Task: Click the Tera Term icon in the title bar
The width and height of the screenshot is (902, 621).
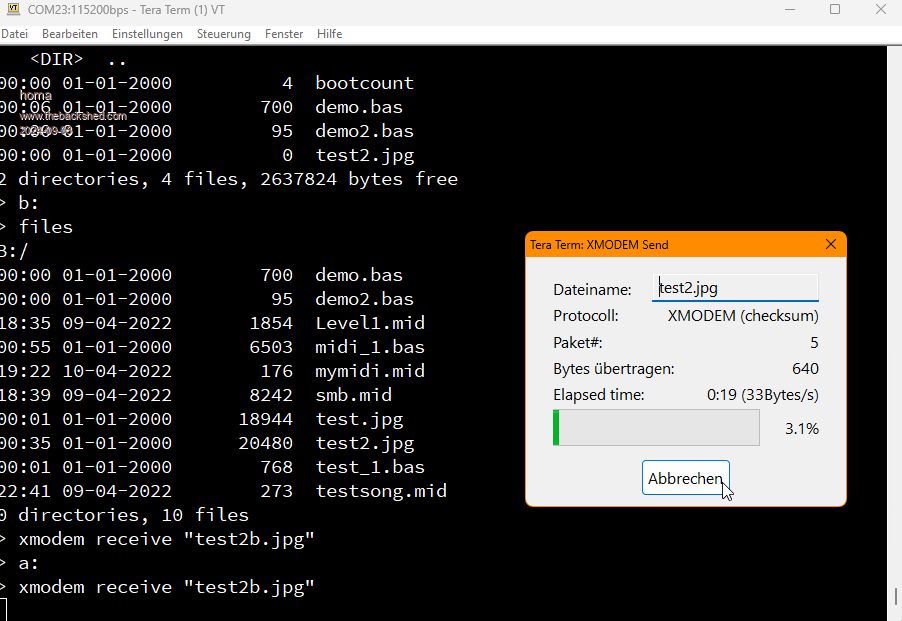Action: coord(13,9)
